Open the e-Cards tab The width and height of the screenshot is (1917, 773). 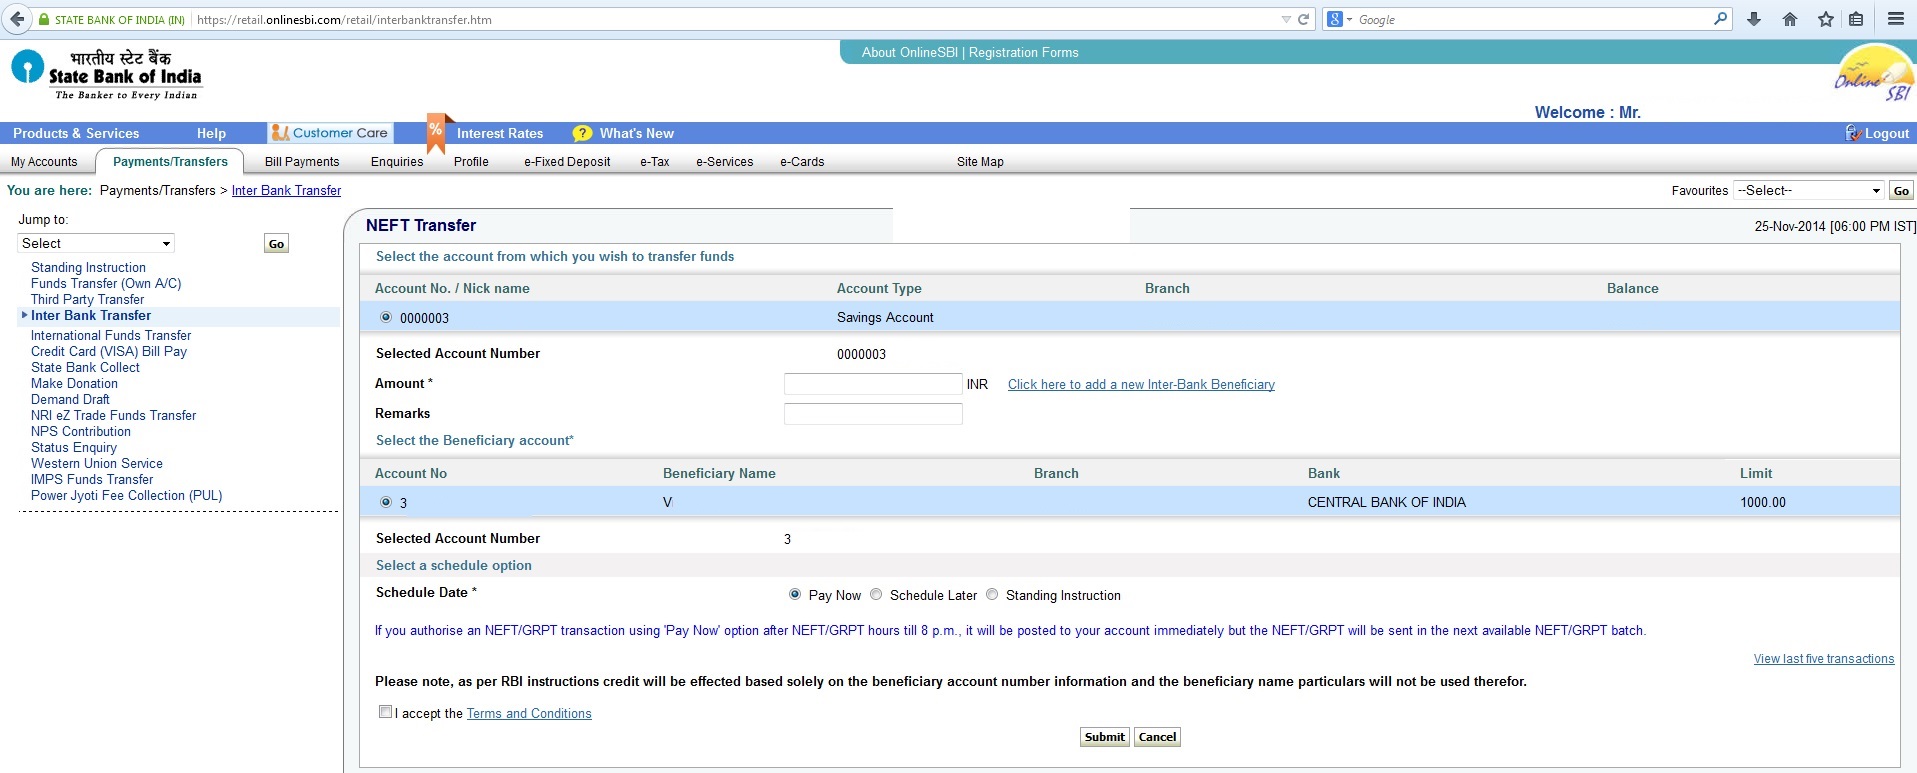tap(802, 162)
